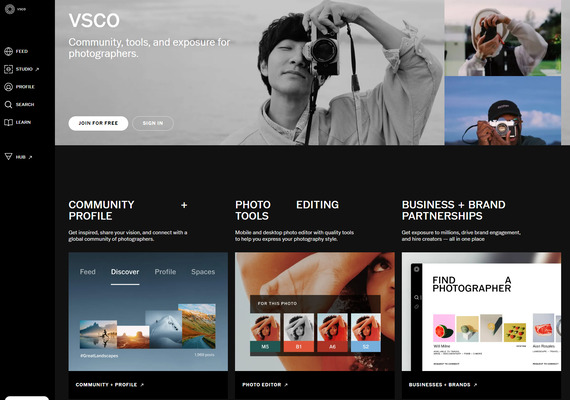Open the Community + Profile link
Screen dimensions: 570x400
pos(110,385)
